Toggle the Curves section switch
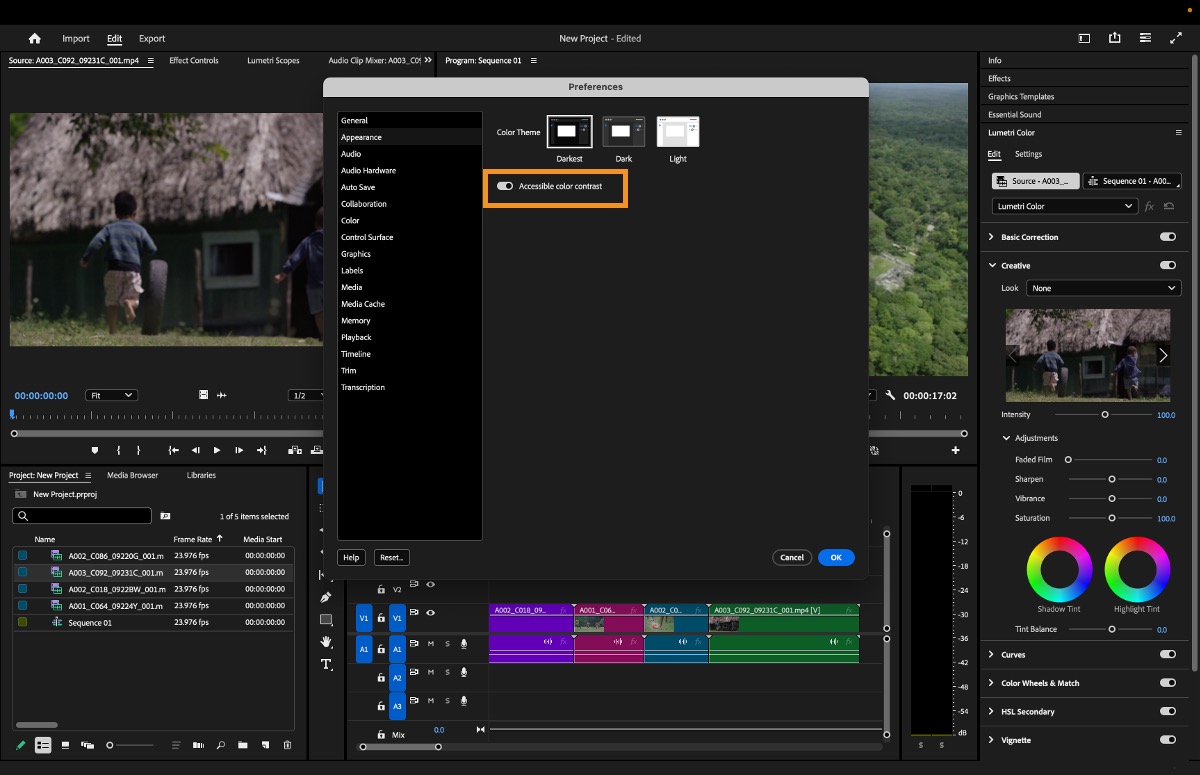The height and width of the screenshot is (775, 1200). [x=1167, y=655]
